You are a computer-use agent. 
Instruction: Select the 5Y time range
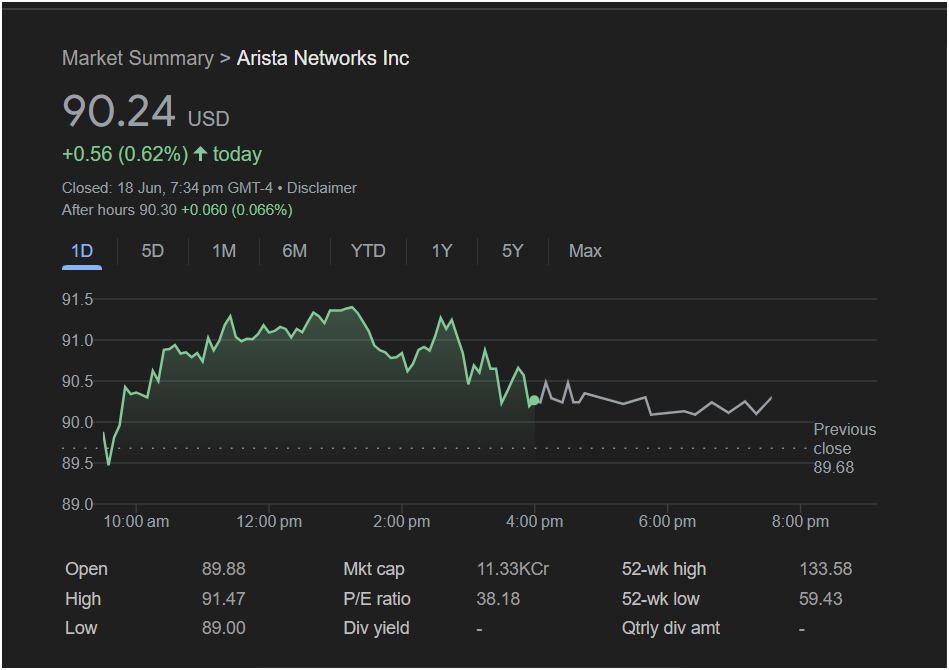click(x=512, y=251)
